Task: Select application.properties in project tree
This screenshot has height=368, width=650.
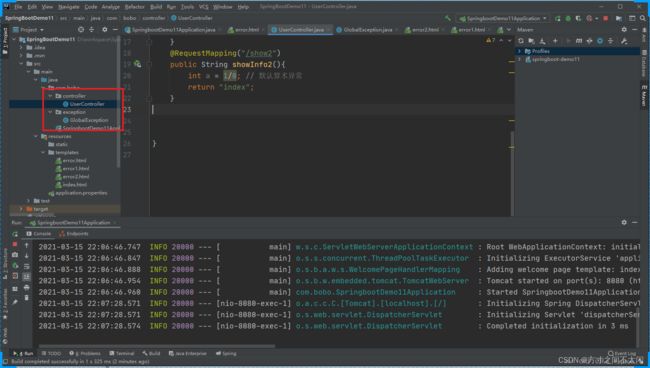Action: [x=78, y=193]
